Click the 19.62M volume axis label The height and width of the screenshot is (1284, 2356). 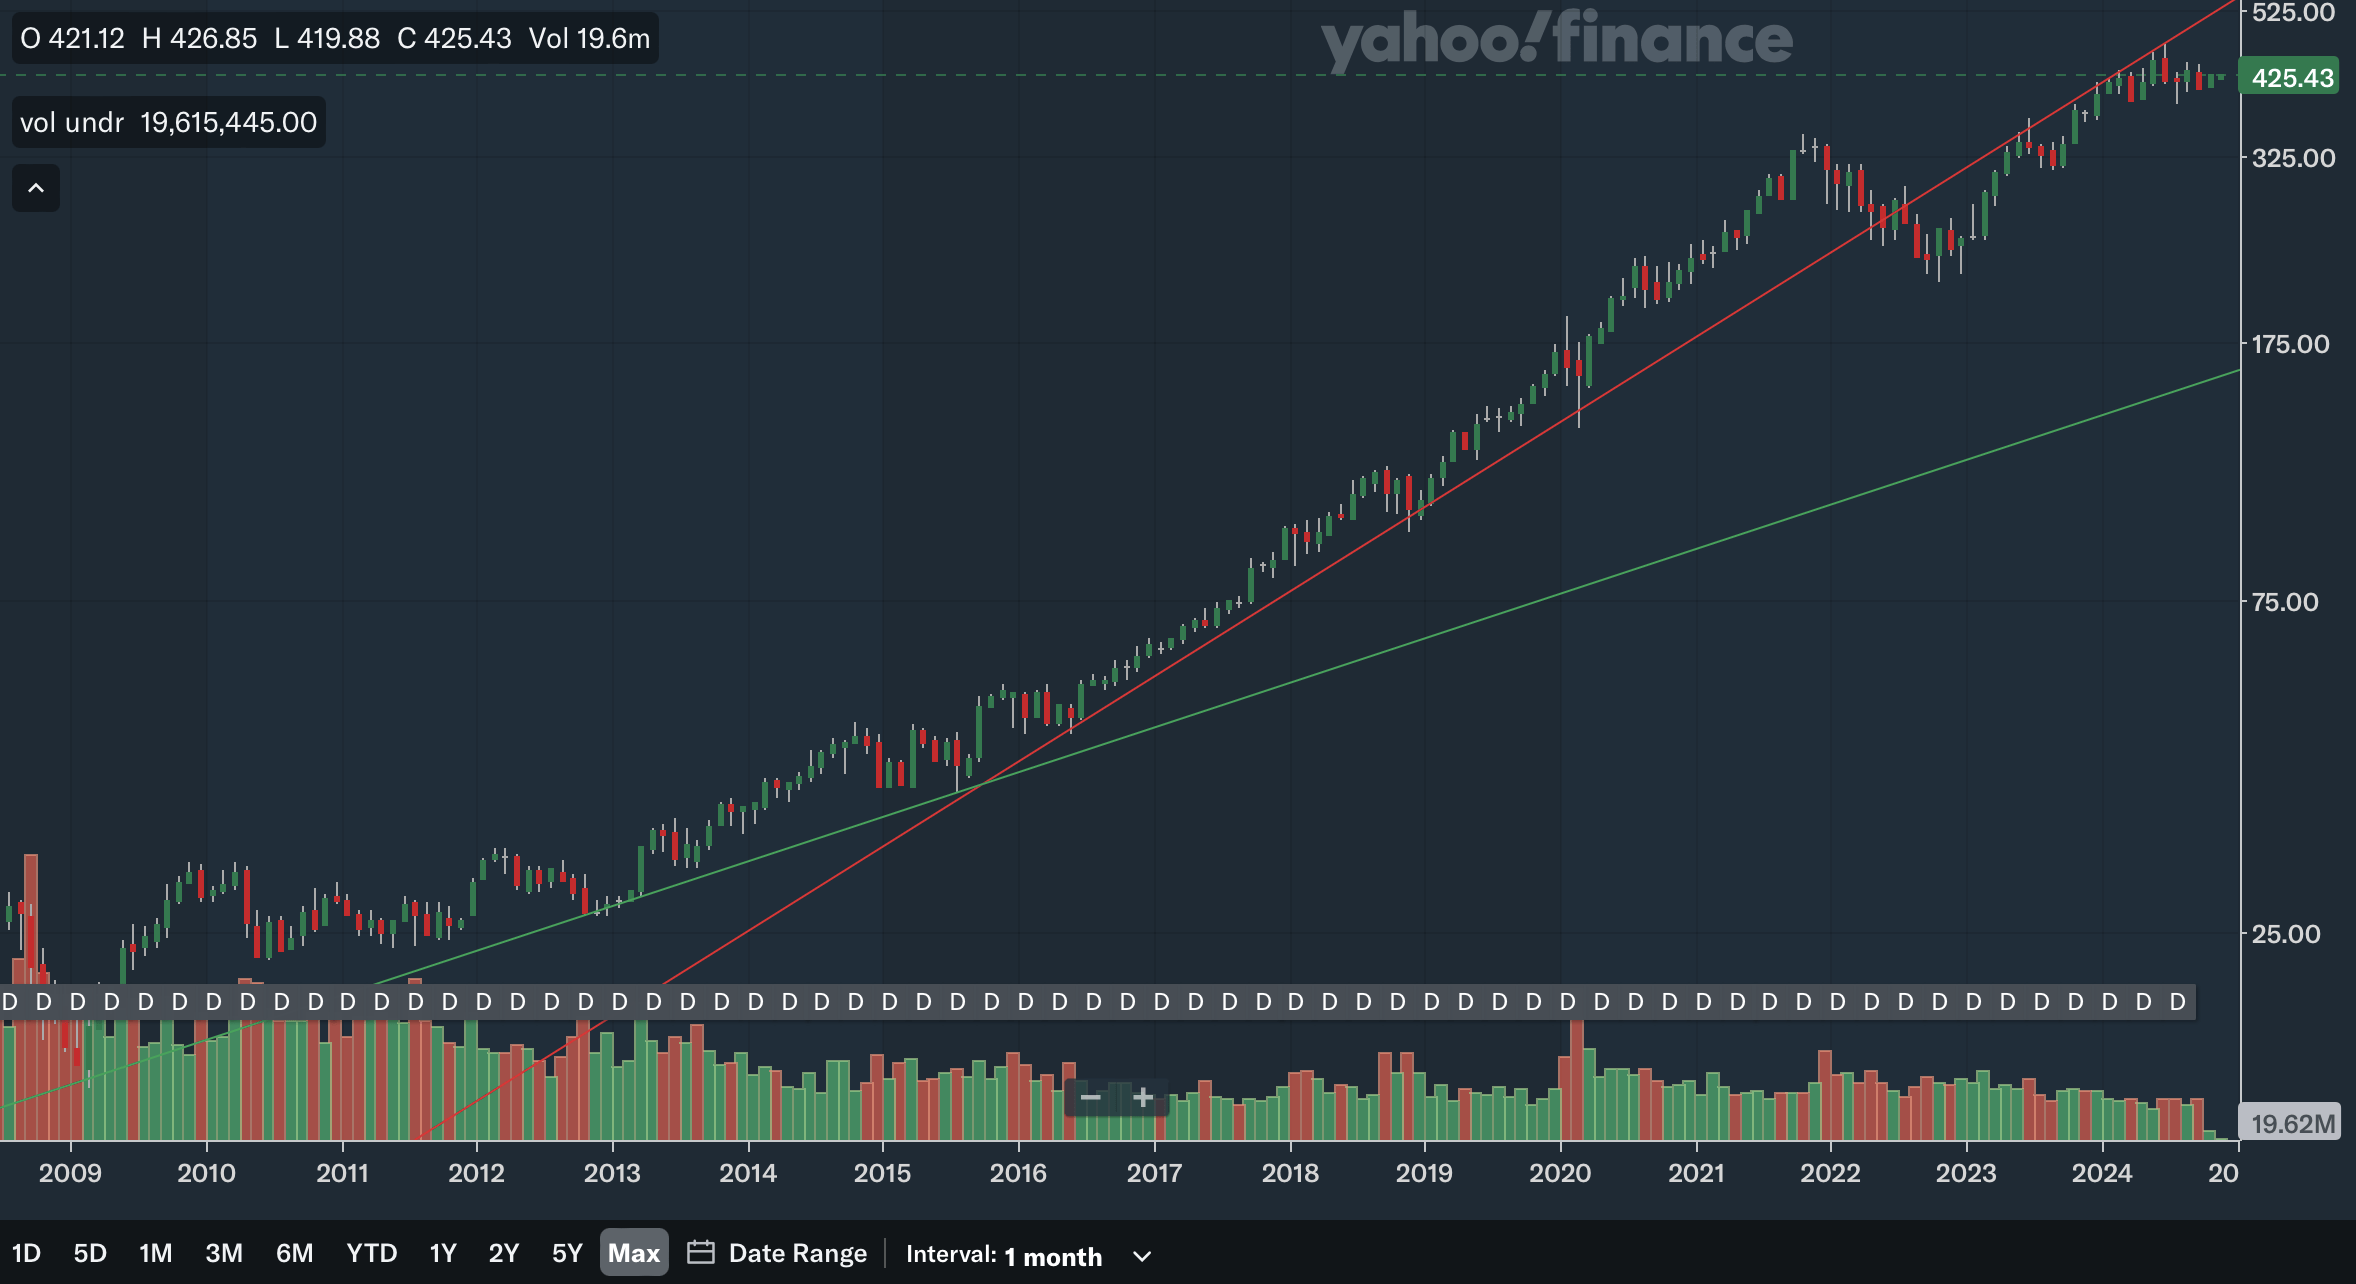click(2291, 1123)
